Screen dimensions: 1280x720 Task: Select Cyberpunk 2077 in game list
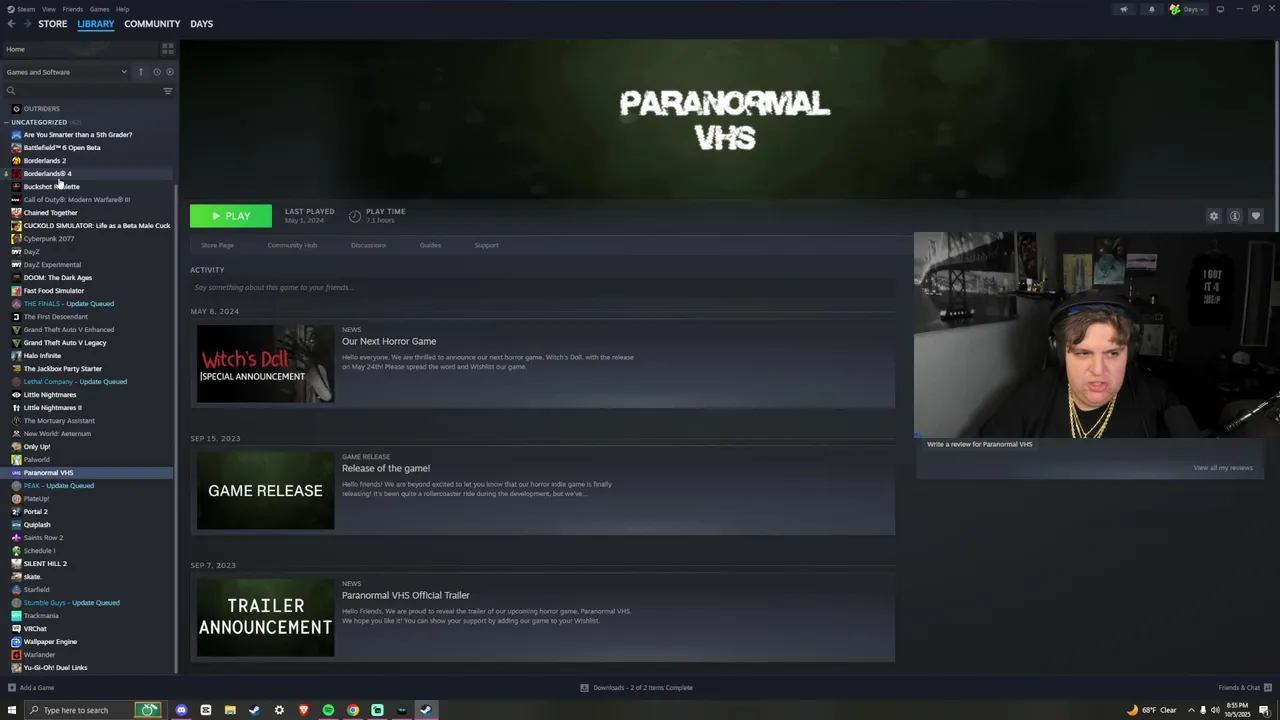[49, 239]
